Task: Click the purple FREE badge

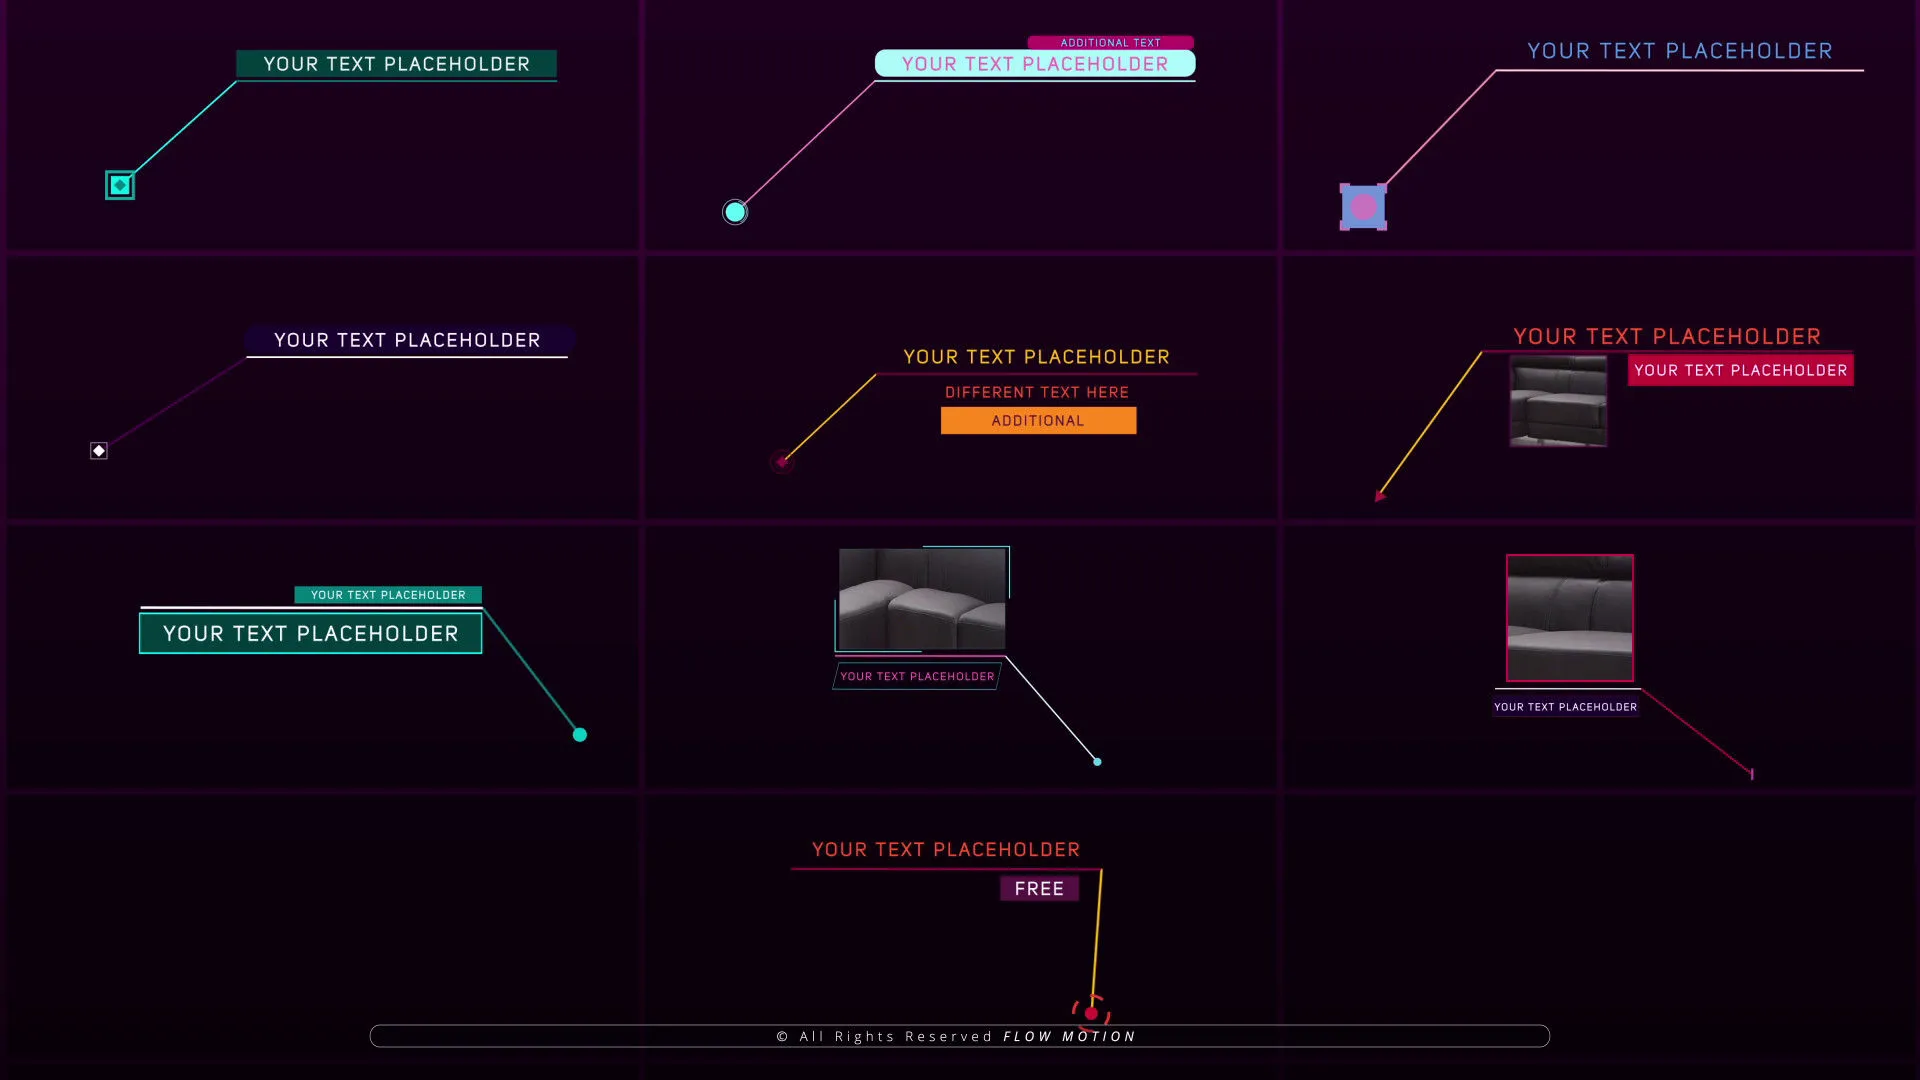Action: 1039,889
